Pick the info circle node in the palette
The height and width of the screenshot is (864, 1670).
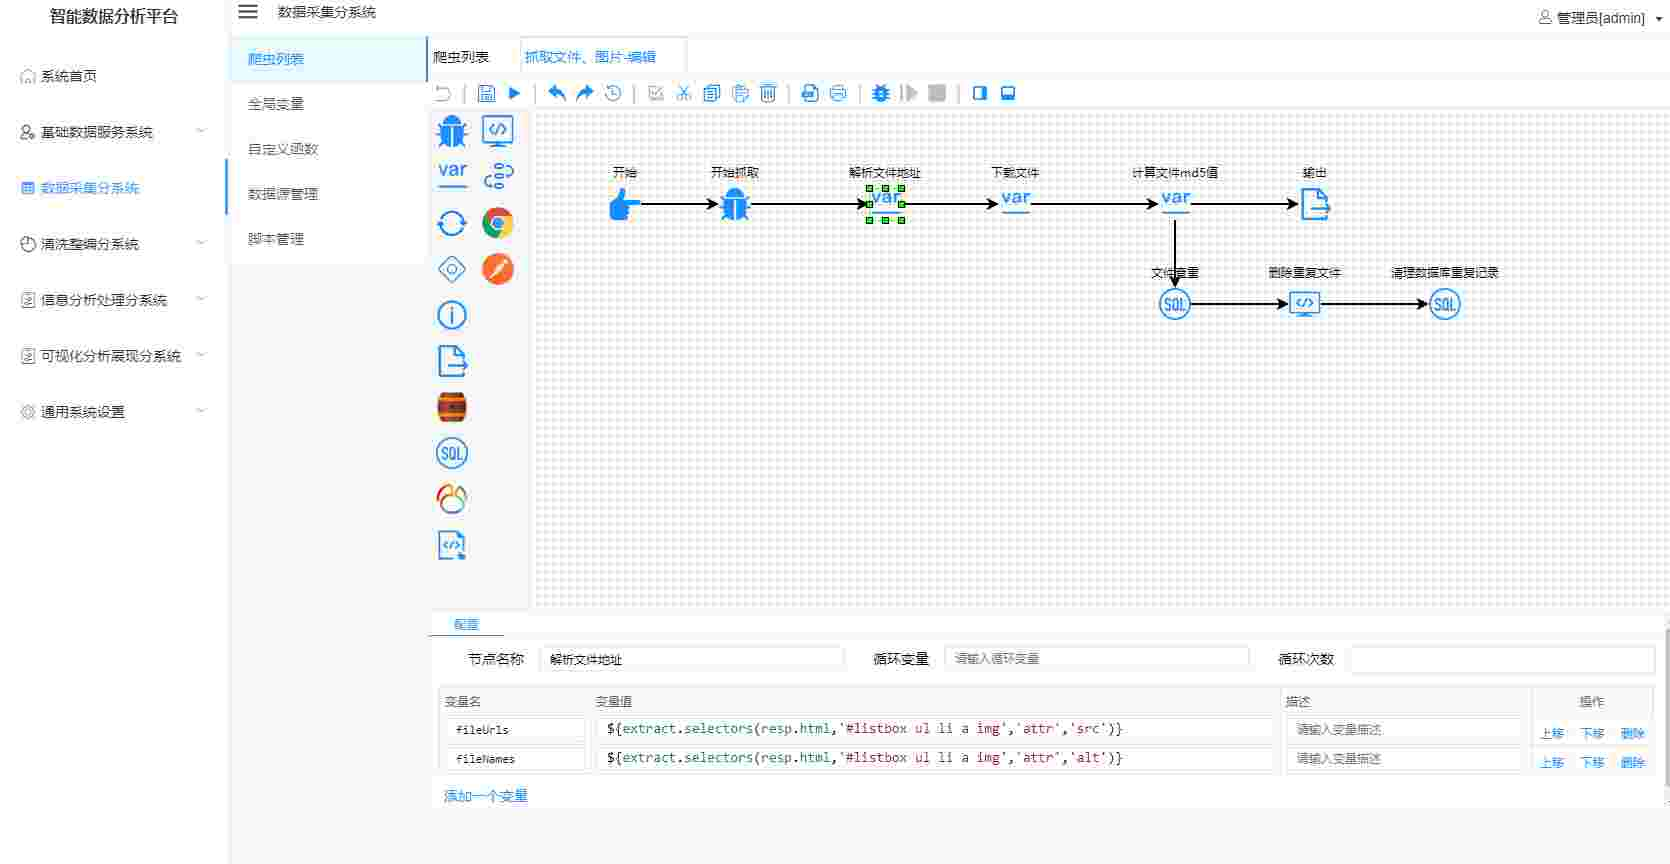(452, 315)
